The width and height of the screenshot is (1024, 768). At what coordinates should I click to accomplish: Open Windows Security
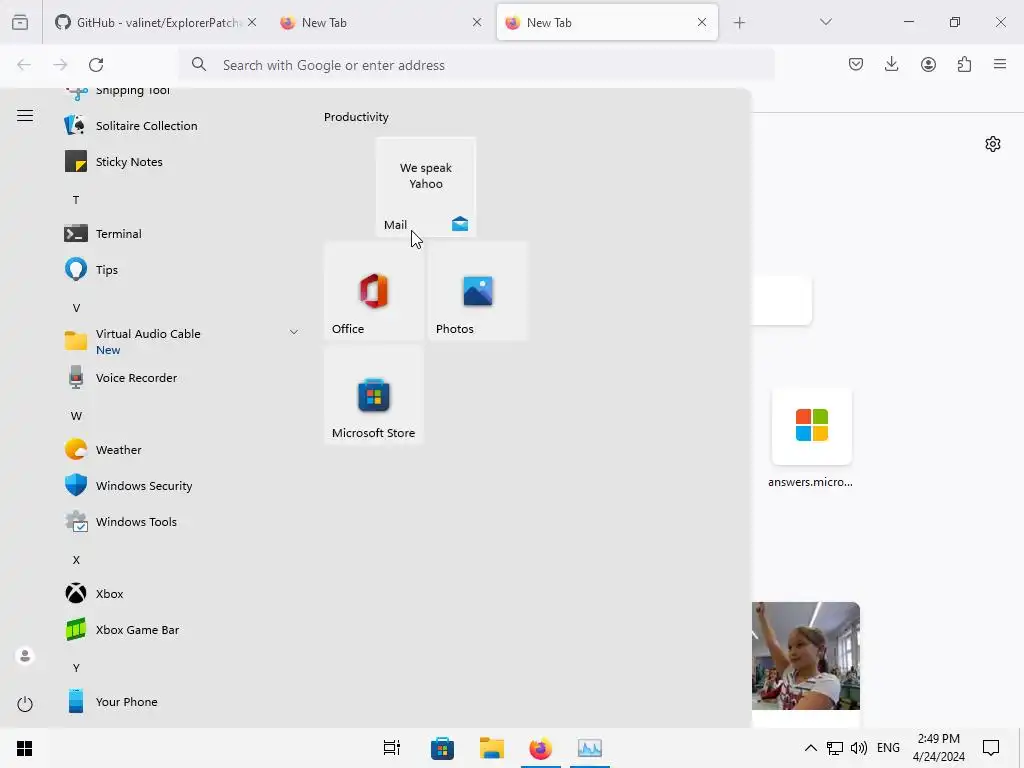(x=180, y=485)
